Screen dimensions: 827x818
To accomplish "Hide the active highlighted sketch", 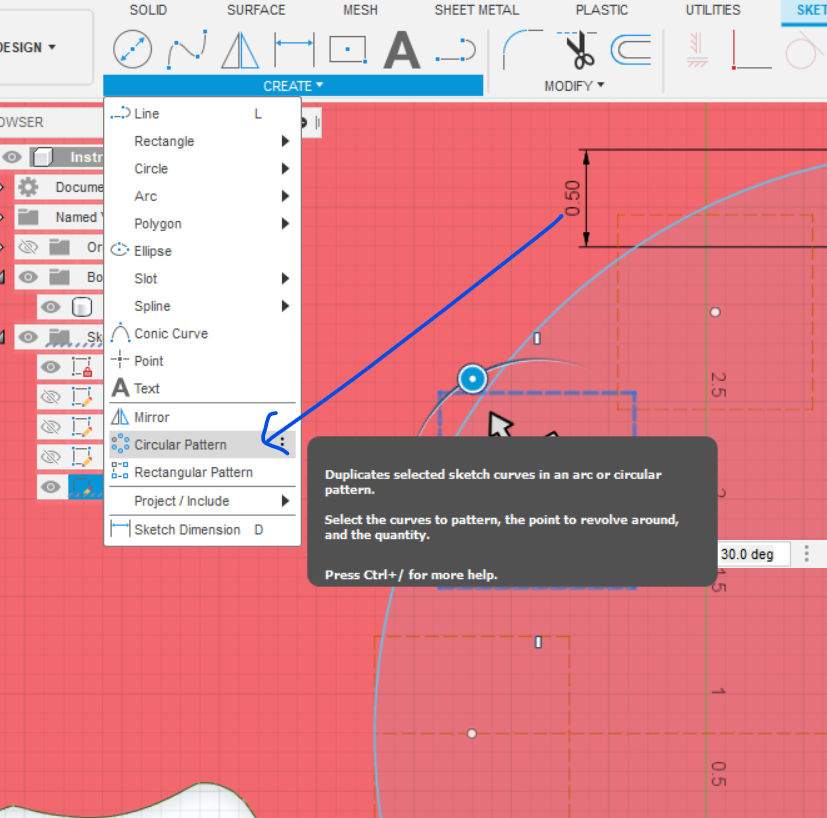I will tap(51, 487).
